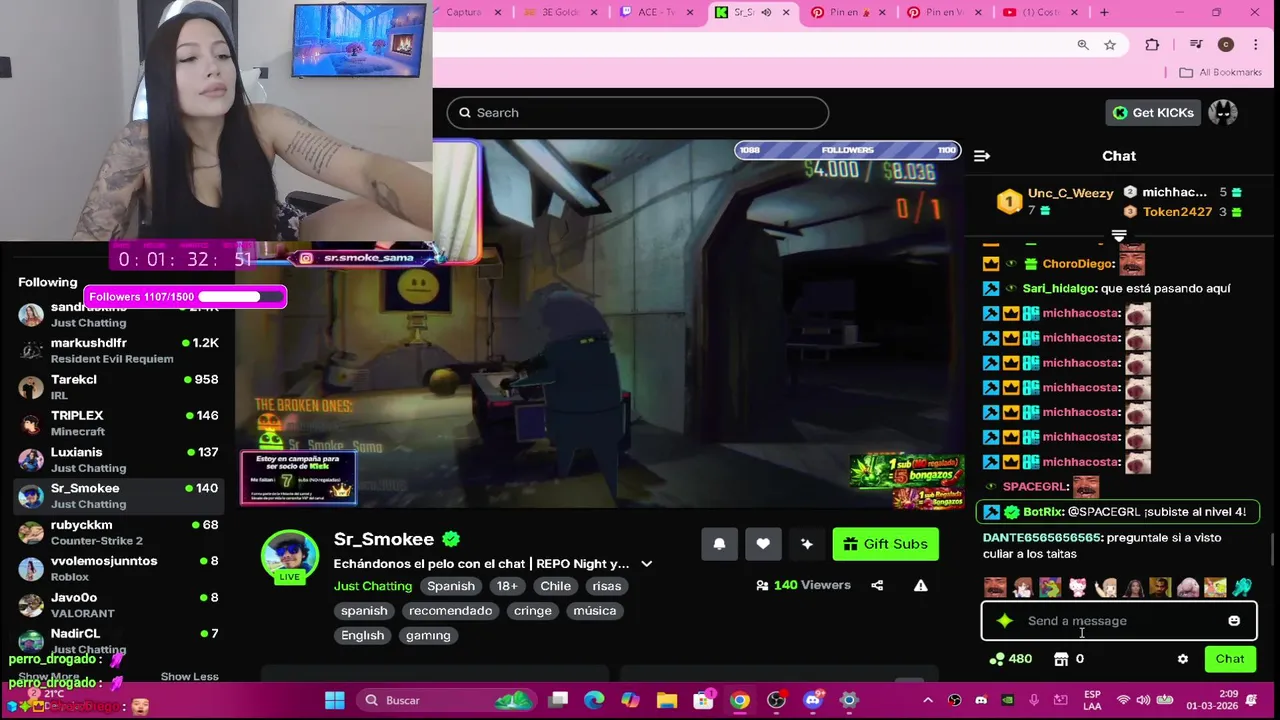
Task: Open JavoOo VALORANT channel
Action: (x=119, y=605)
